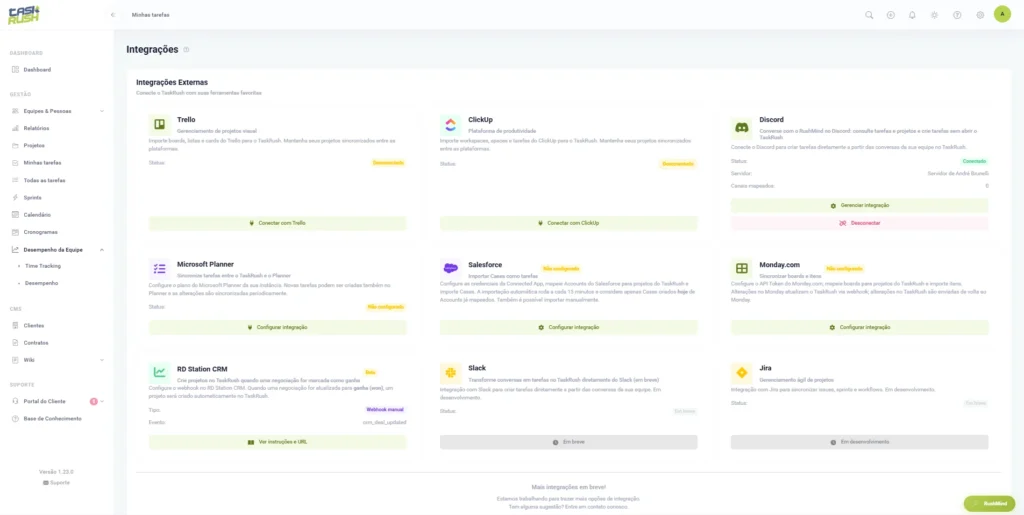The height and width of the screenshot is (515, 1024).
Task: Open Dashboard in the sidebar
Action: pos(37,69)
